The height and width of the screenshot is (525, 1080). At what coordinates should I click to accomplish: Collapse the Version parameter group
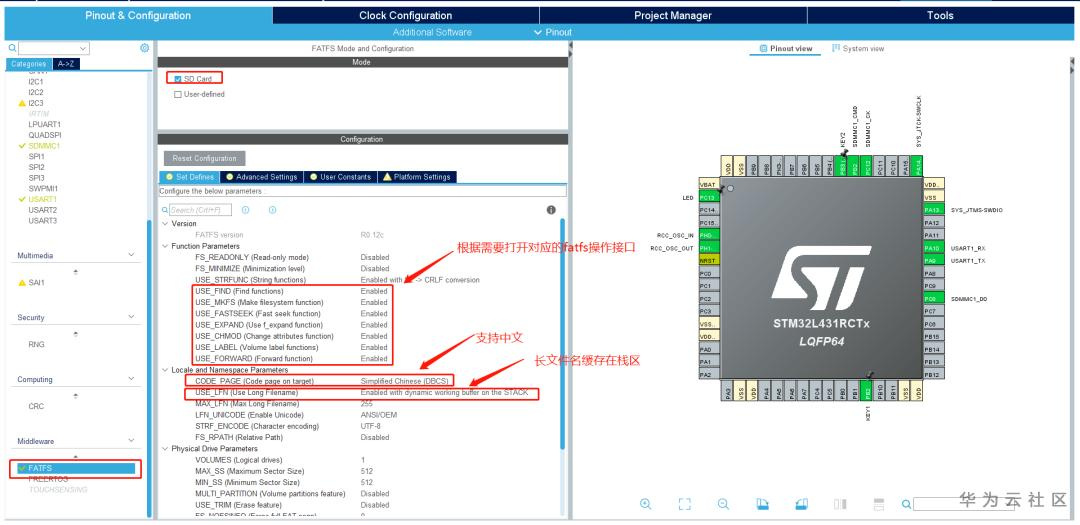165,223
